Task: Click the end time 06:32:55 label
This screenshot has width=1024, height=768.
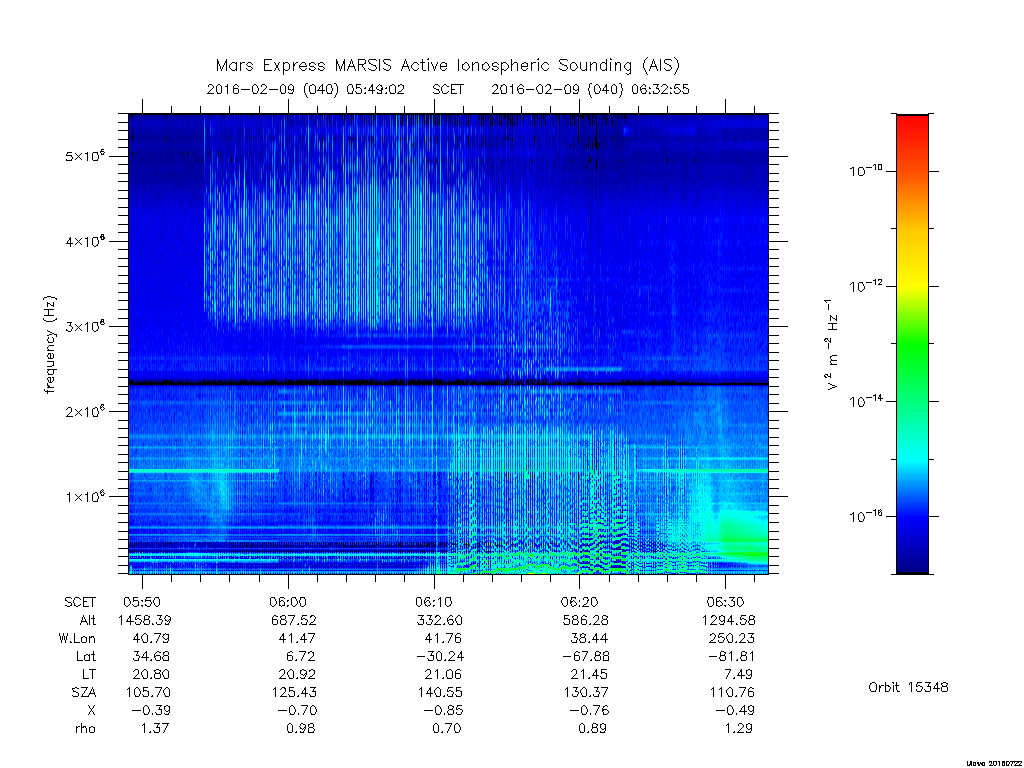Action: pos(660,89)
